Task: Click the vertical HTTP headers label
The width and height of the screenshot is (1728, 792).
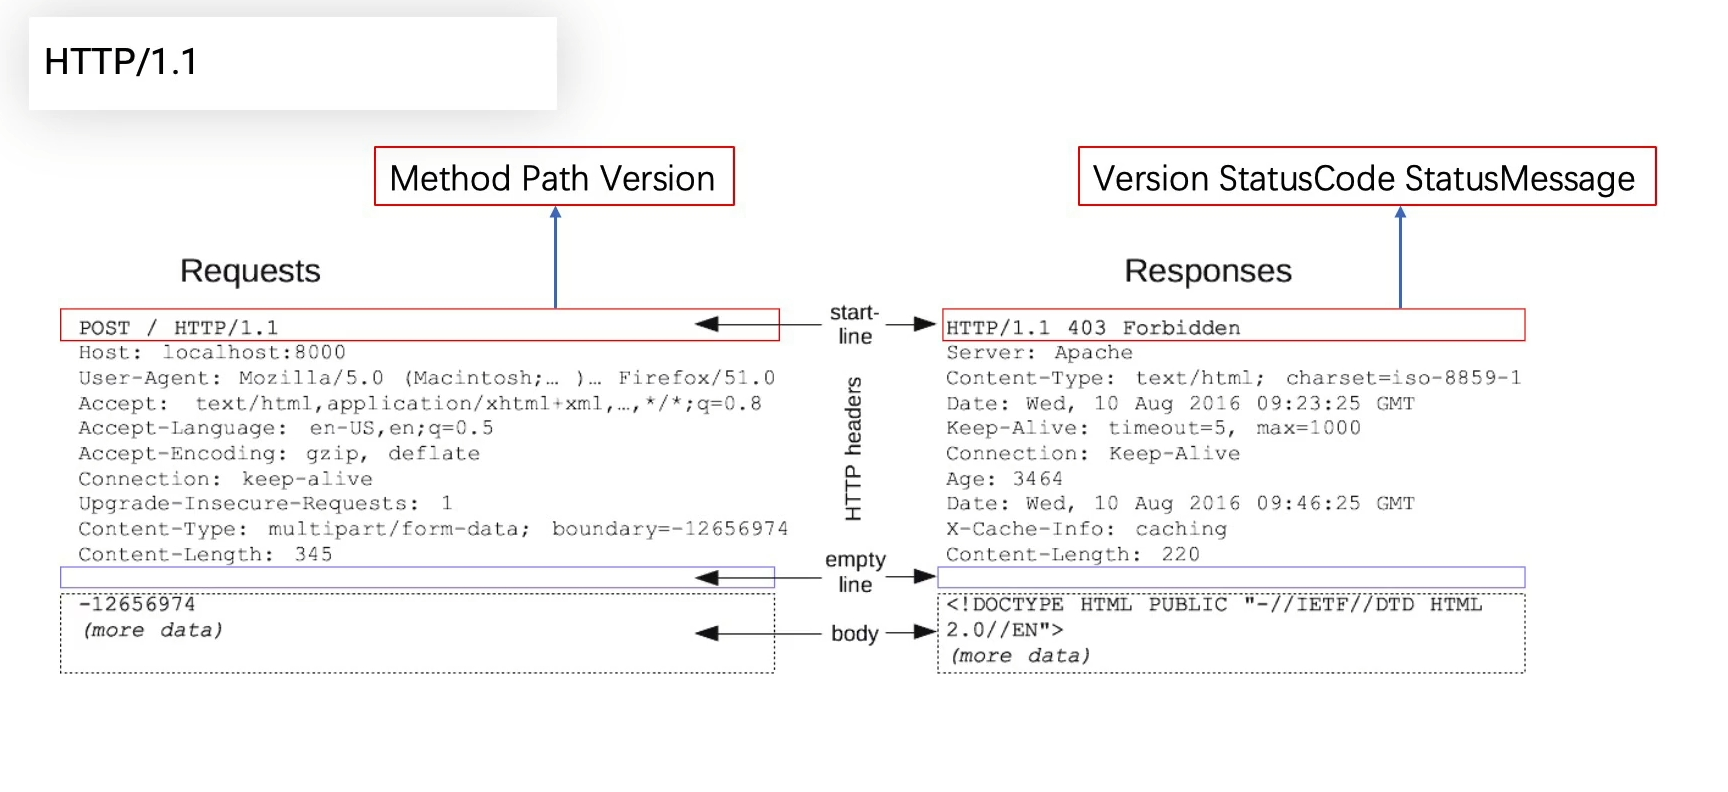Action: coord(853,448)
